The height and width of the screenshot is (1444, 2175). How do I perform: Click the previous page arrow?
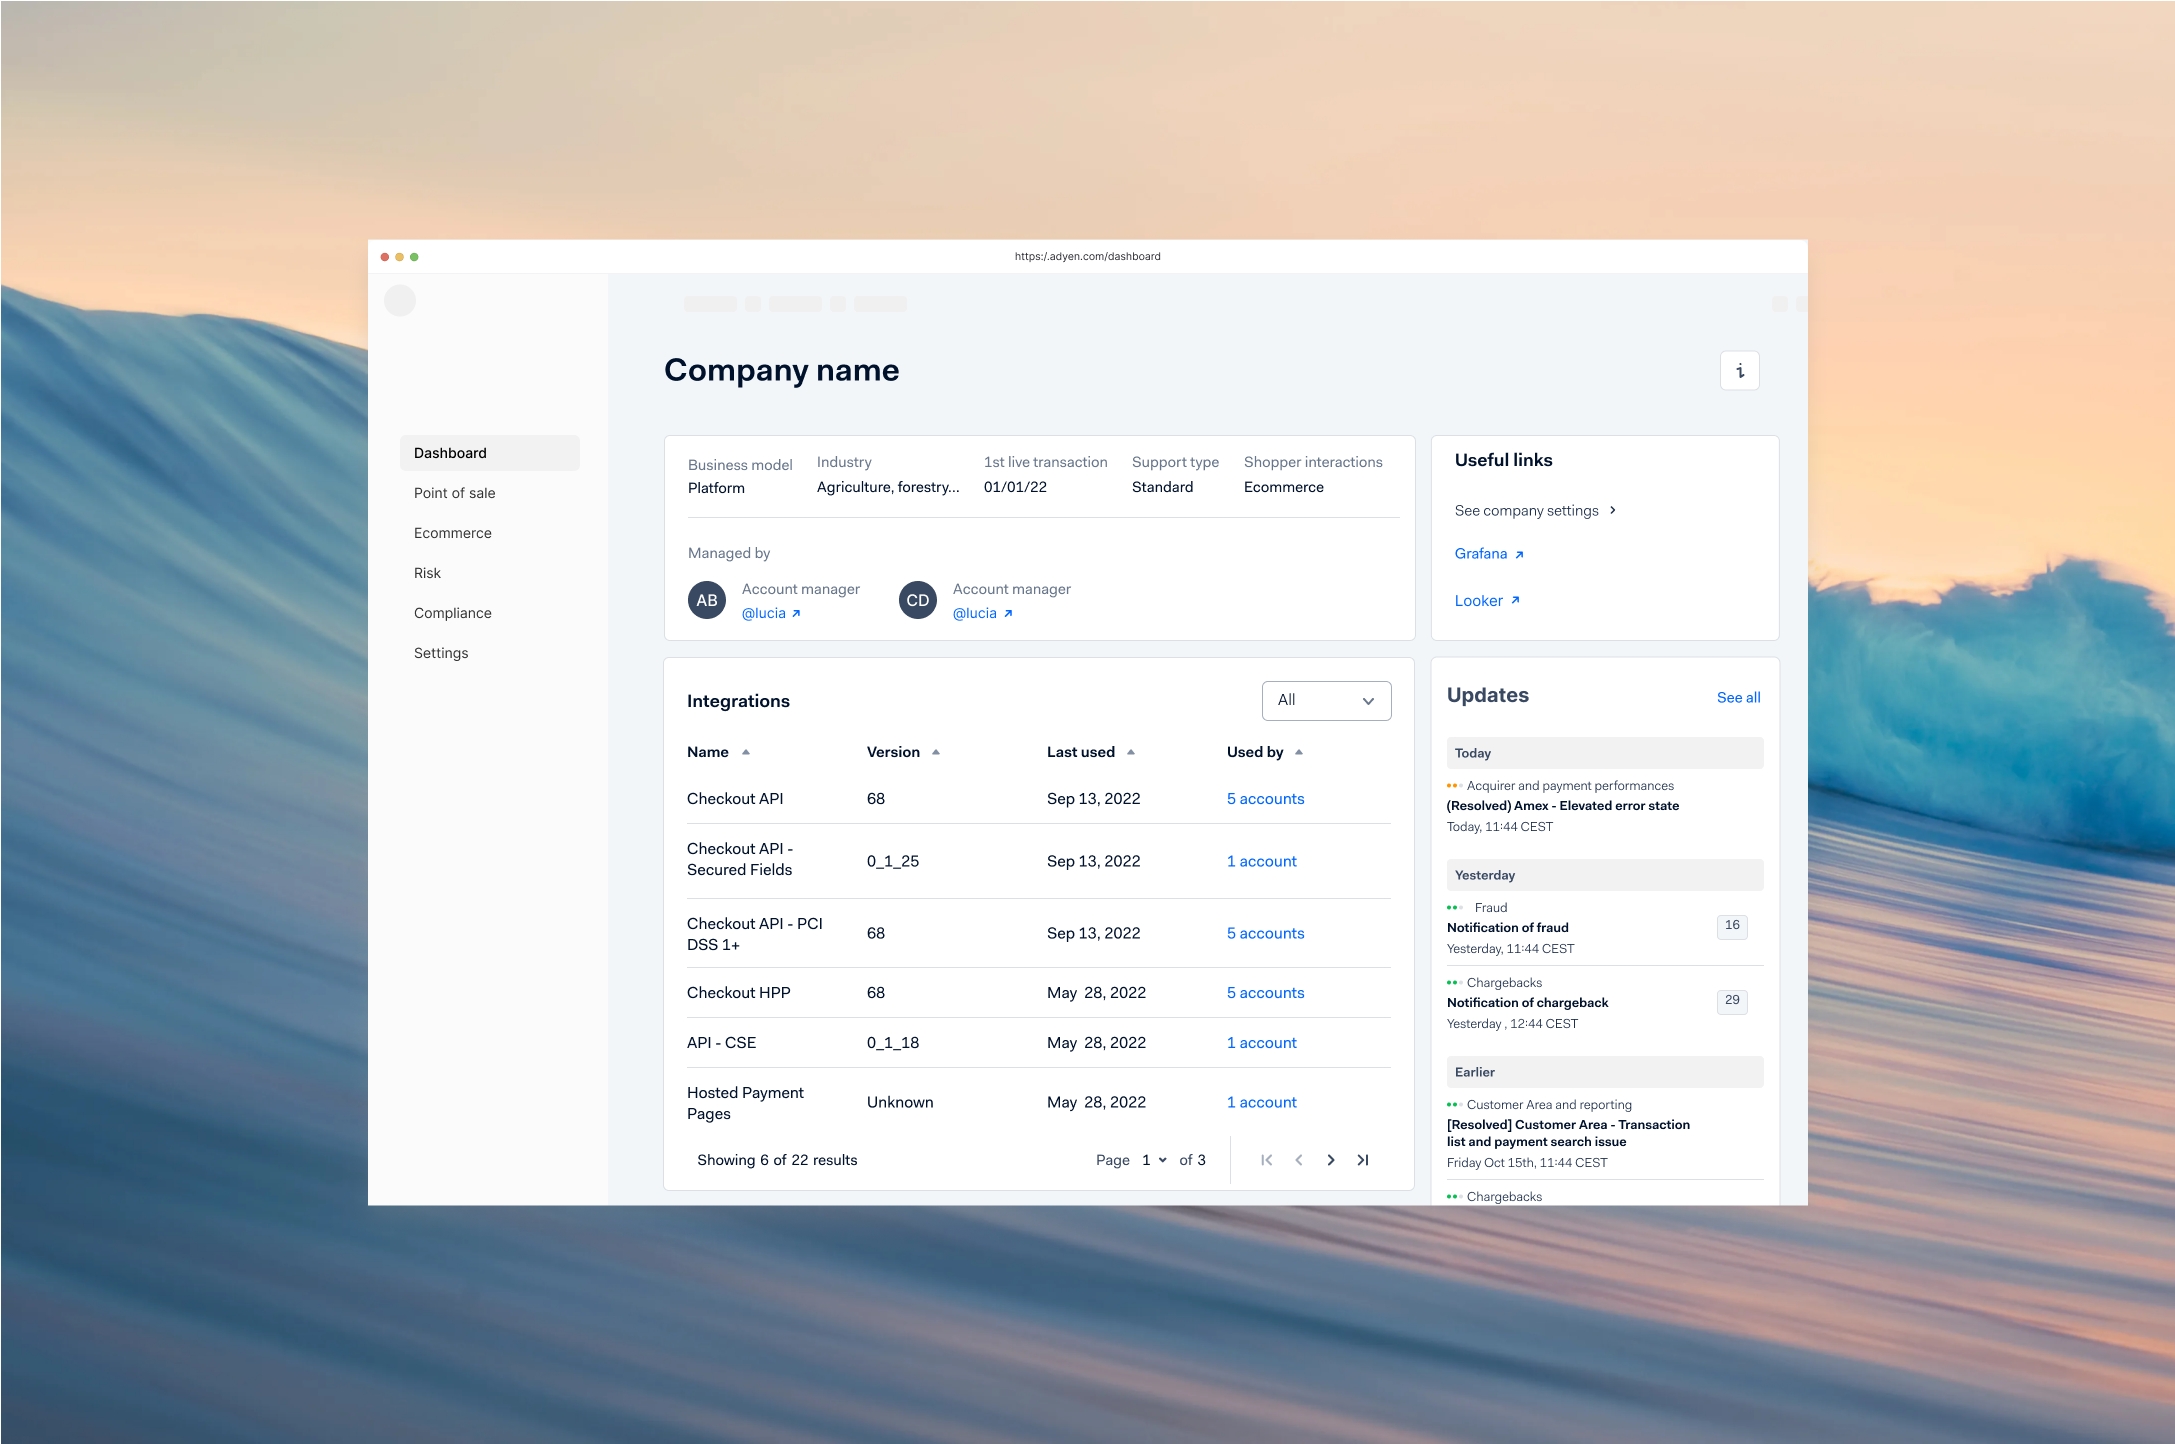pyautogui.click(x=1298, y=1160)
